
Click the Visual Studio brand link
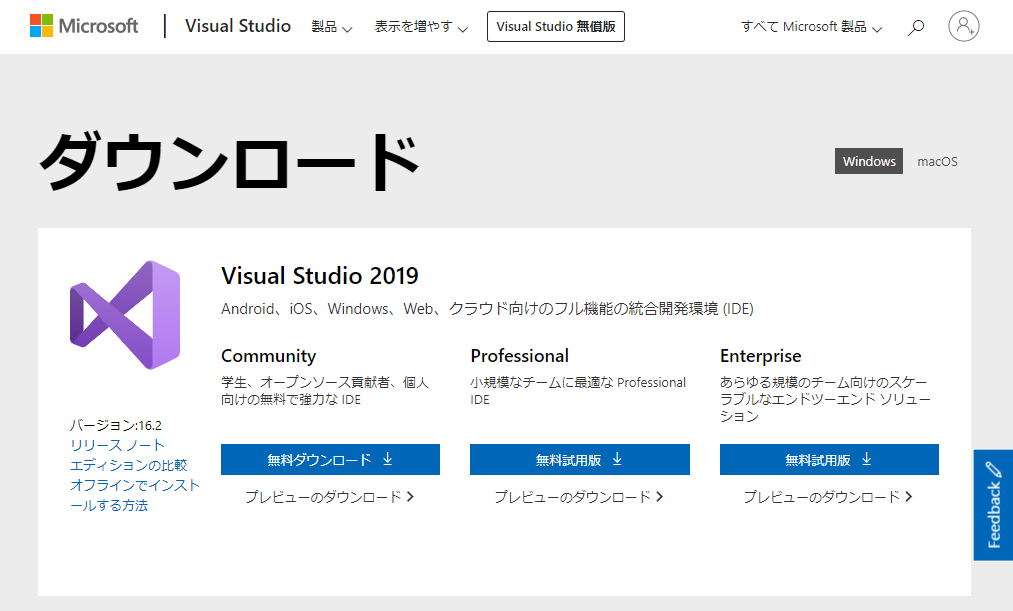point(238,26)
